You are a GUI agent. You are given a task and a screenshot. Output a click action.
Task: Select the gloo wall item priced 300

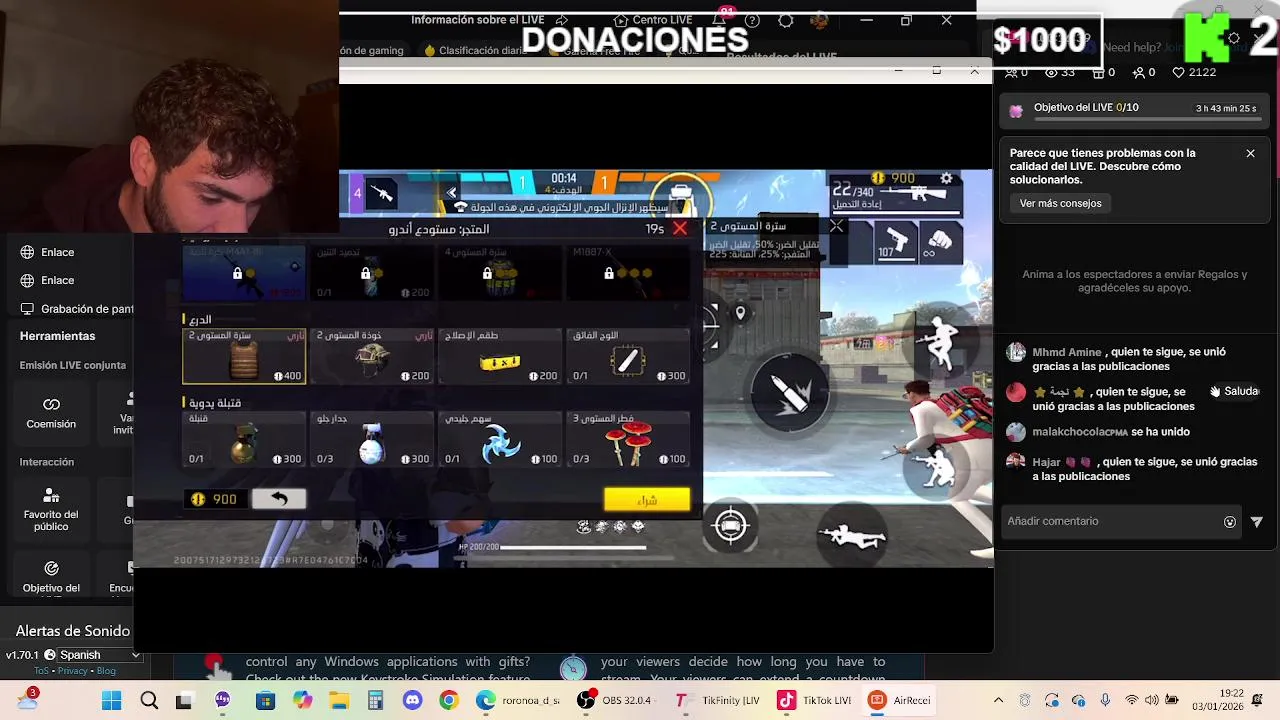[372, 439]
